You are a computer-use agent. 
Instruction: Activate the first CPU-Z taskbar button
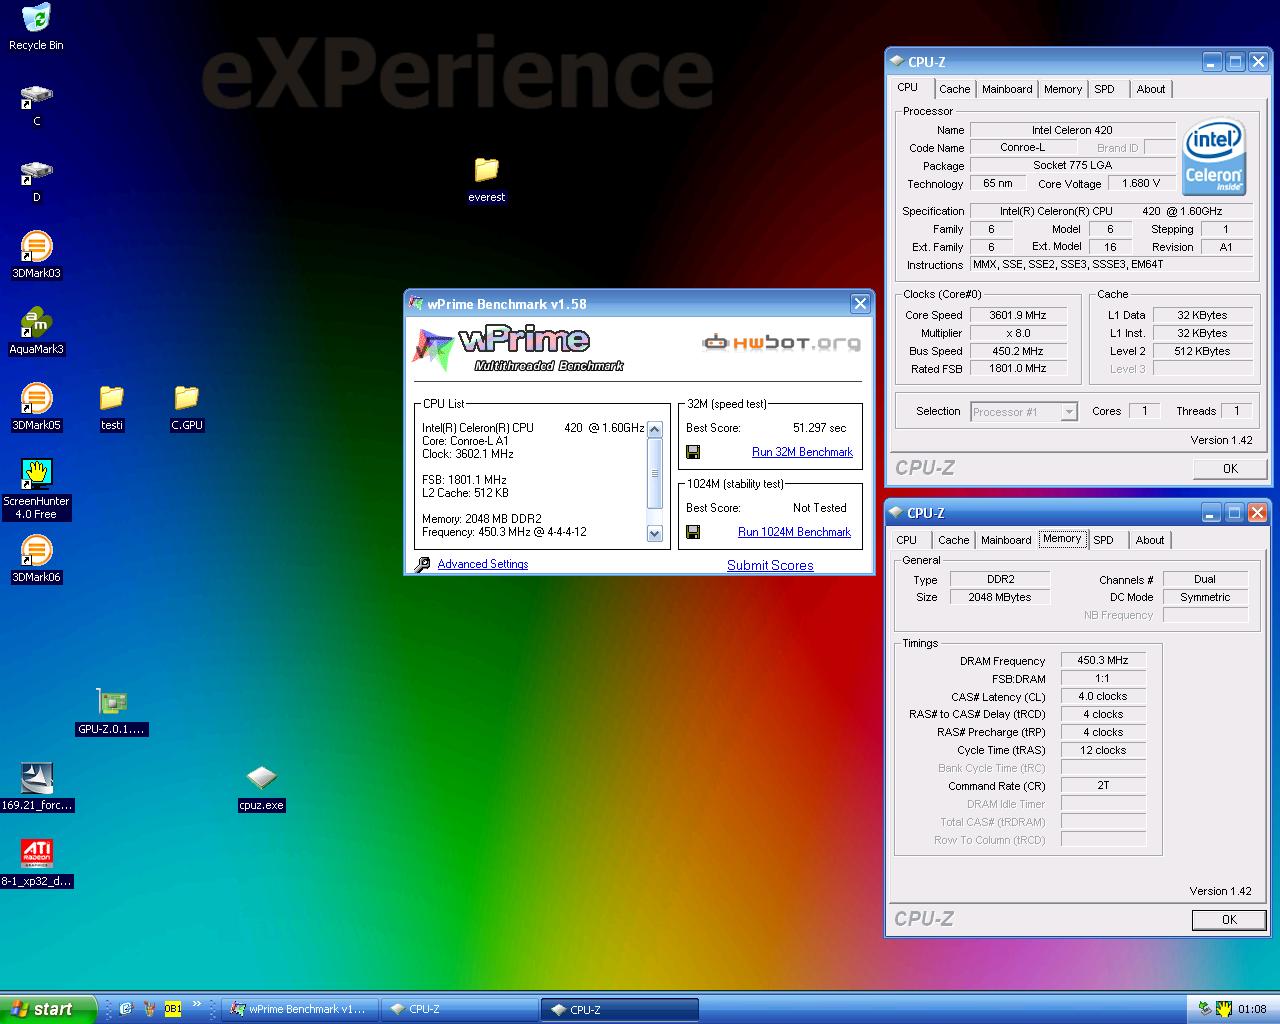[x=460, y=1009]
